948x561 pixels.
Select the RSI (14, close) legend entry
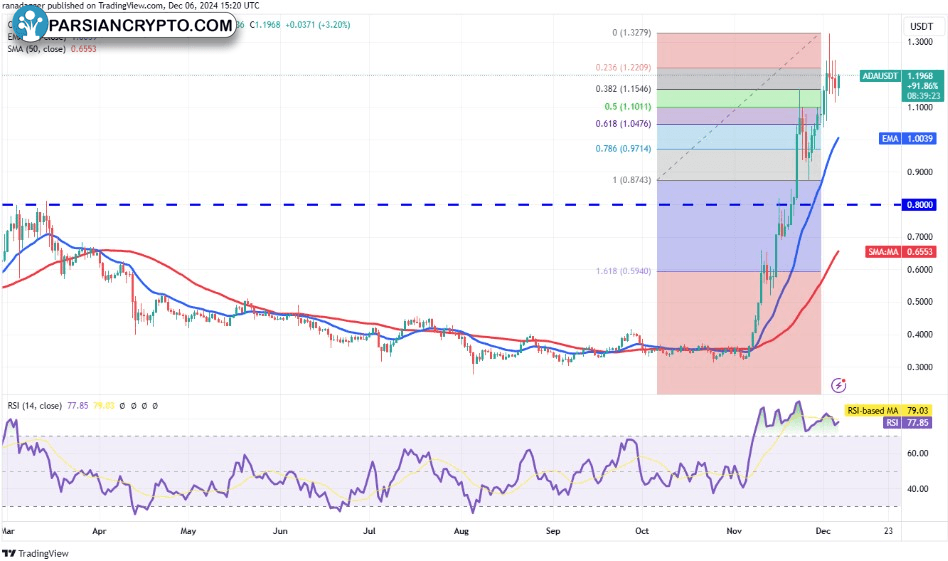coord(34,406)
